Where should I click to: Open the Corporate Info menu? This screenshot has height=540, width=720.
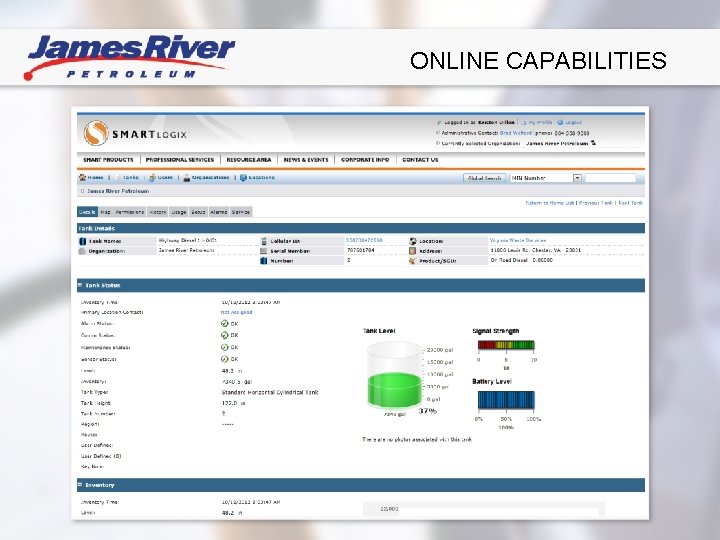(x=365, y=160)
